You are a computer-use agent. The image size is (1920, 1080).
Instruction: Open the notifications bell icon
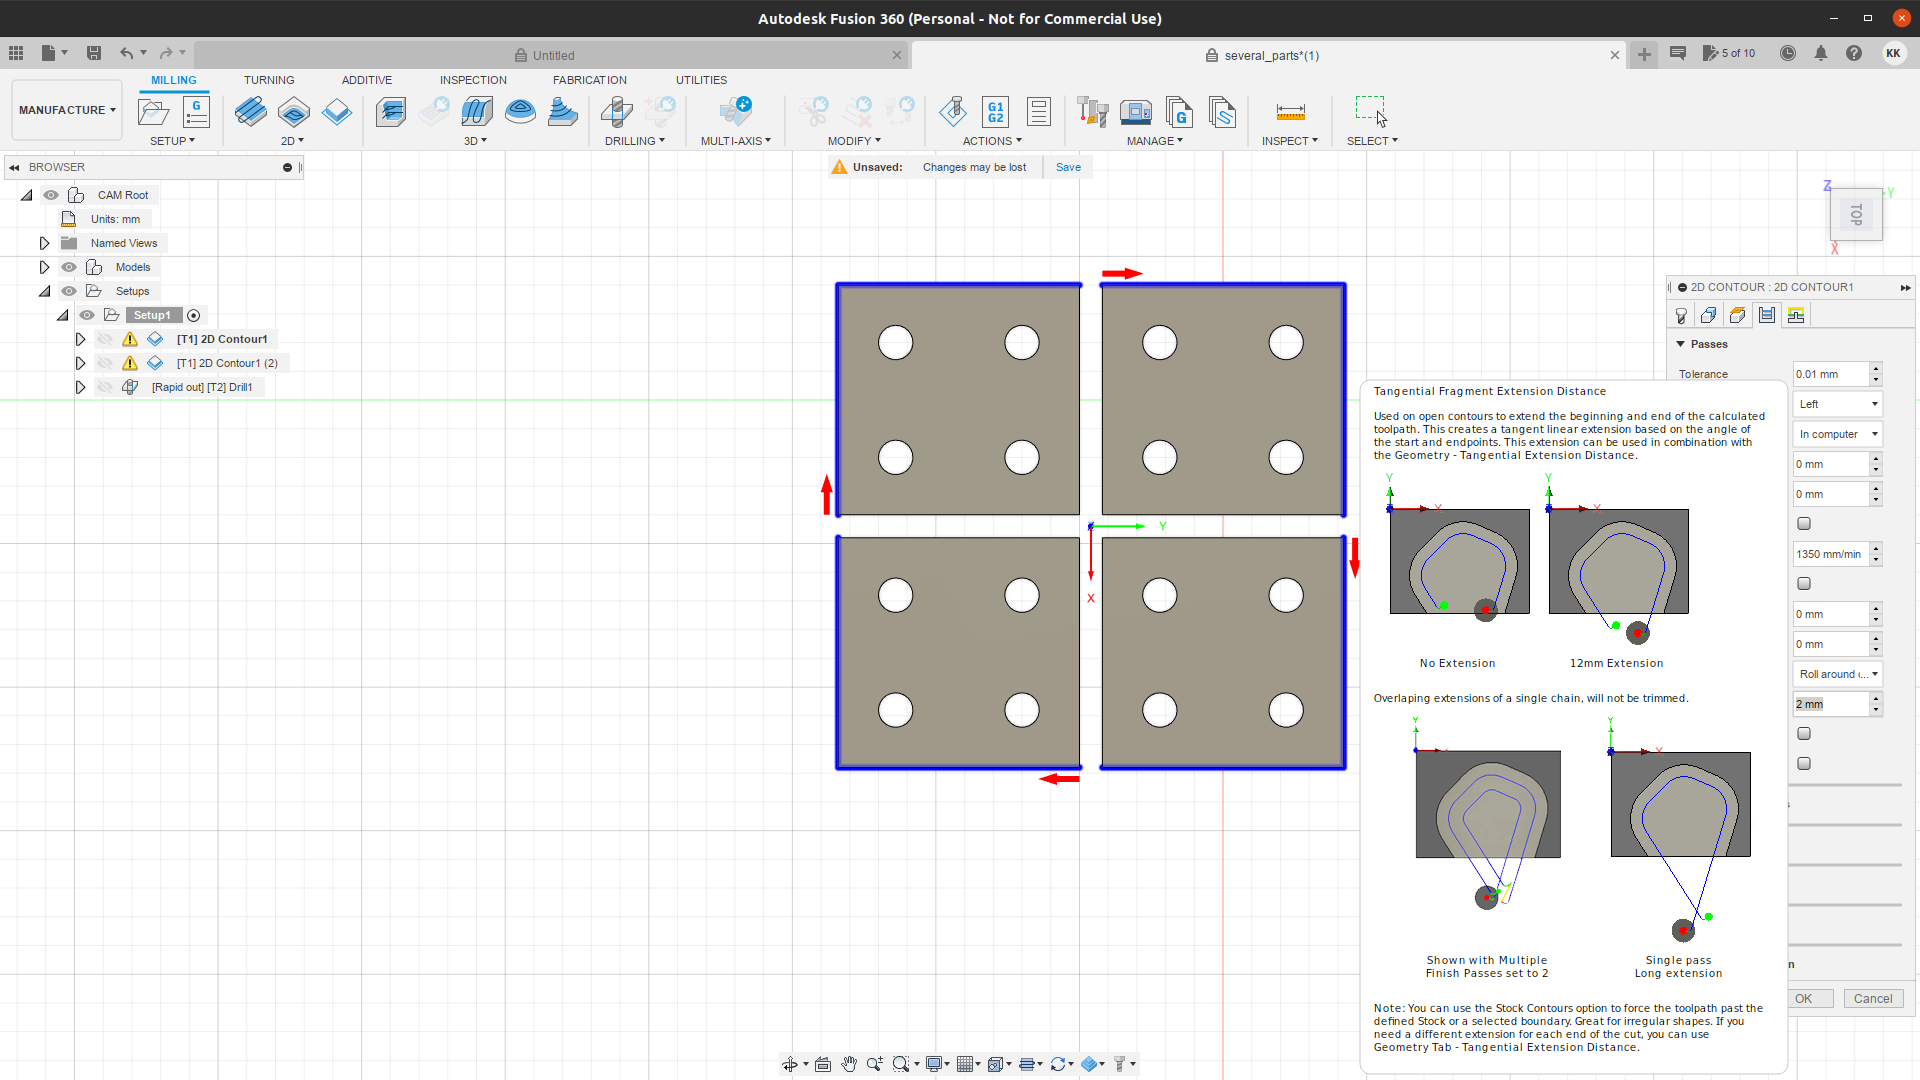[x=1820, y=54]
